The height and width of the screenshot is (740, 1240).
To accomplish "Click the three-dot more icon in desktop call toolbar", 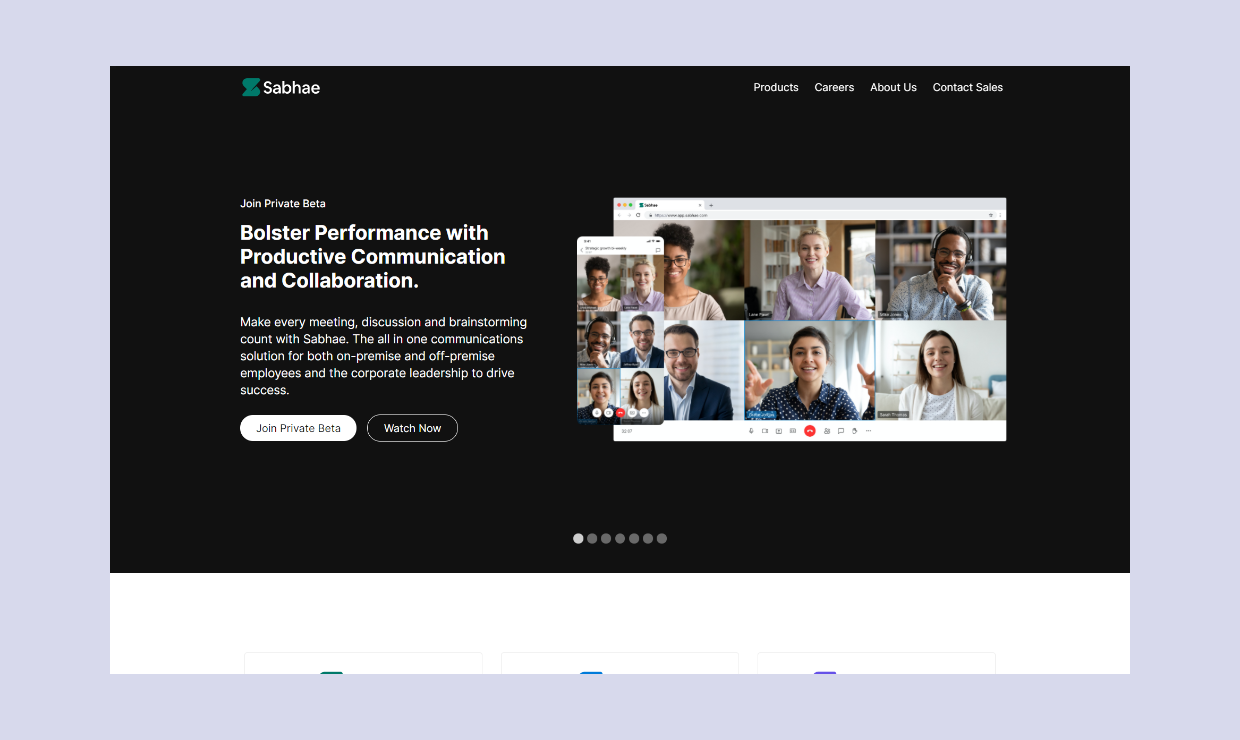I will tap(868, 431).
